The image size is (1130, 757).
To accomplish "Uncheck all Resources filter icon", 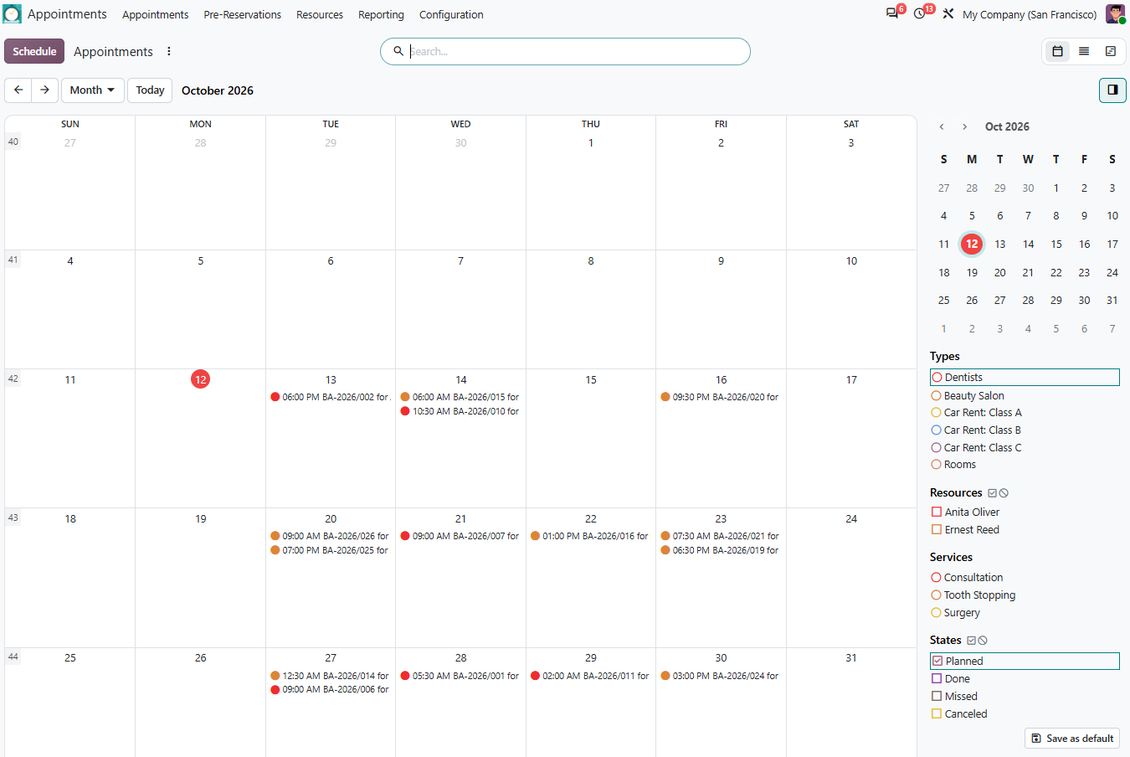I will click(1004, 493).
